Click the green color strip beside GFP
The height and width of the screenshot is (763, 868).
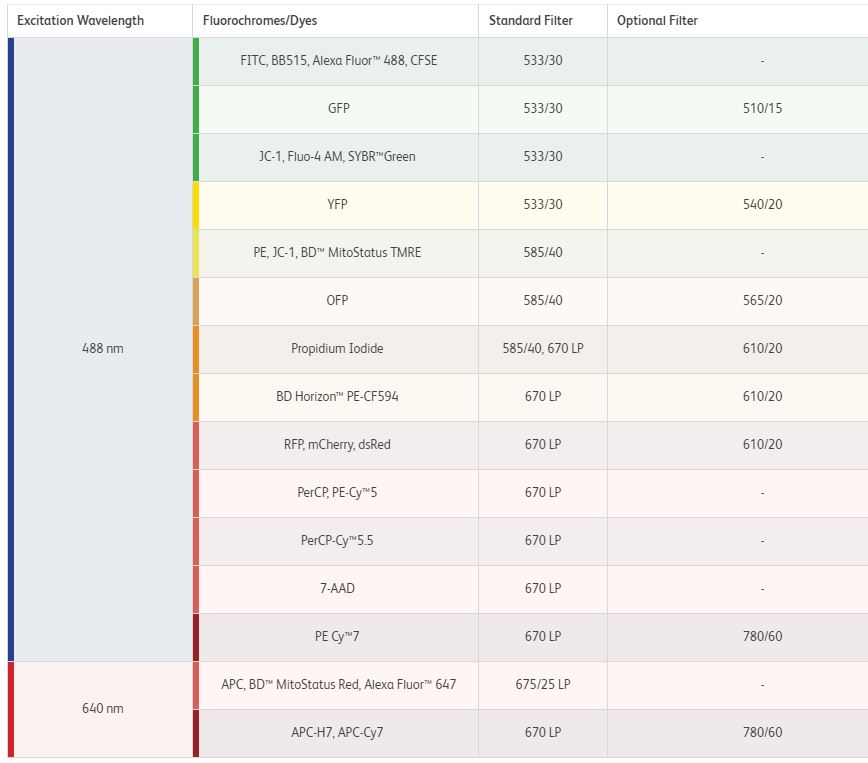click(196, 109)
